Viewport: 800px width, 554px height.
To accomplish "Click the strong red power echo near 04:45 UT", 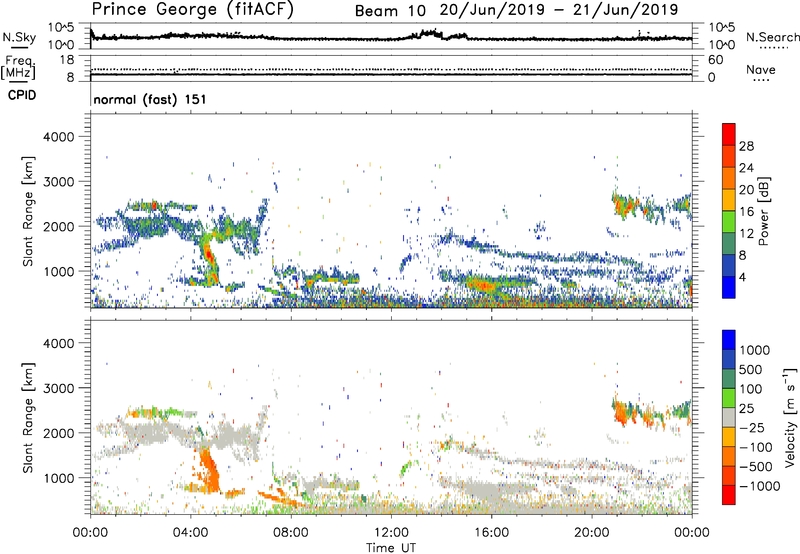I will [x=209, y=253].
